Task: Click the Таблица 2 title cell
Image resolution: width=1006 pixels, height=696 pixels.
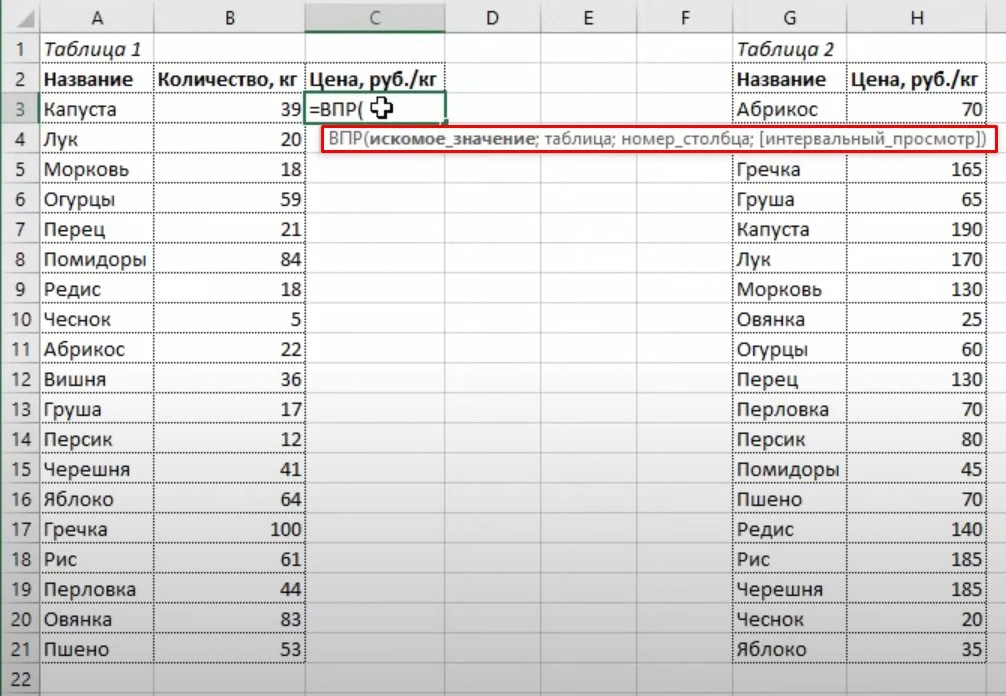Action: [x=789, y=49]
